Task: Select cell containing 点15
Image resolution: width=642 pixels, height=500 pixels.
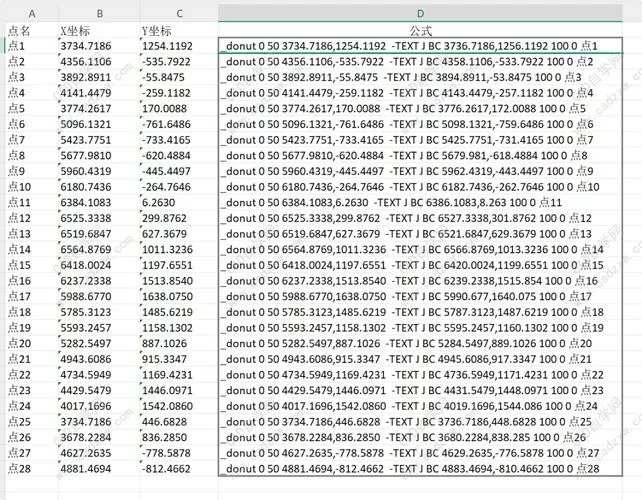Action: [32, 265]
